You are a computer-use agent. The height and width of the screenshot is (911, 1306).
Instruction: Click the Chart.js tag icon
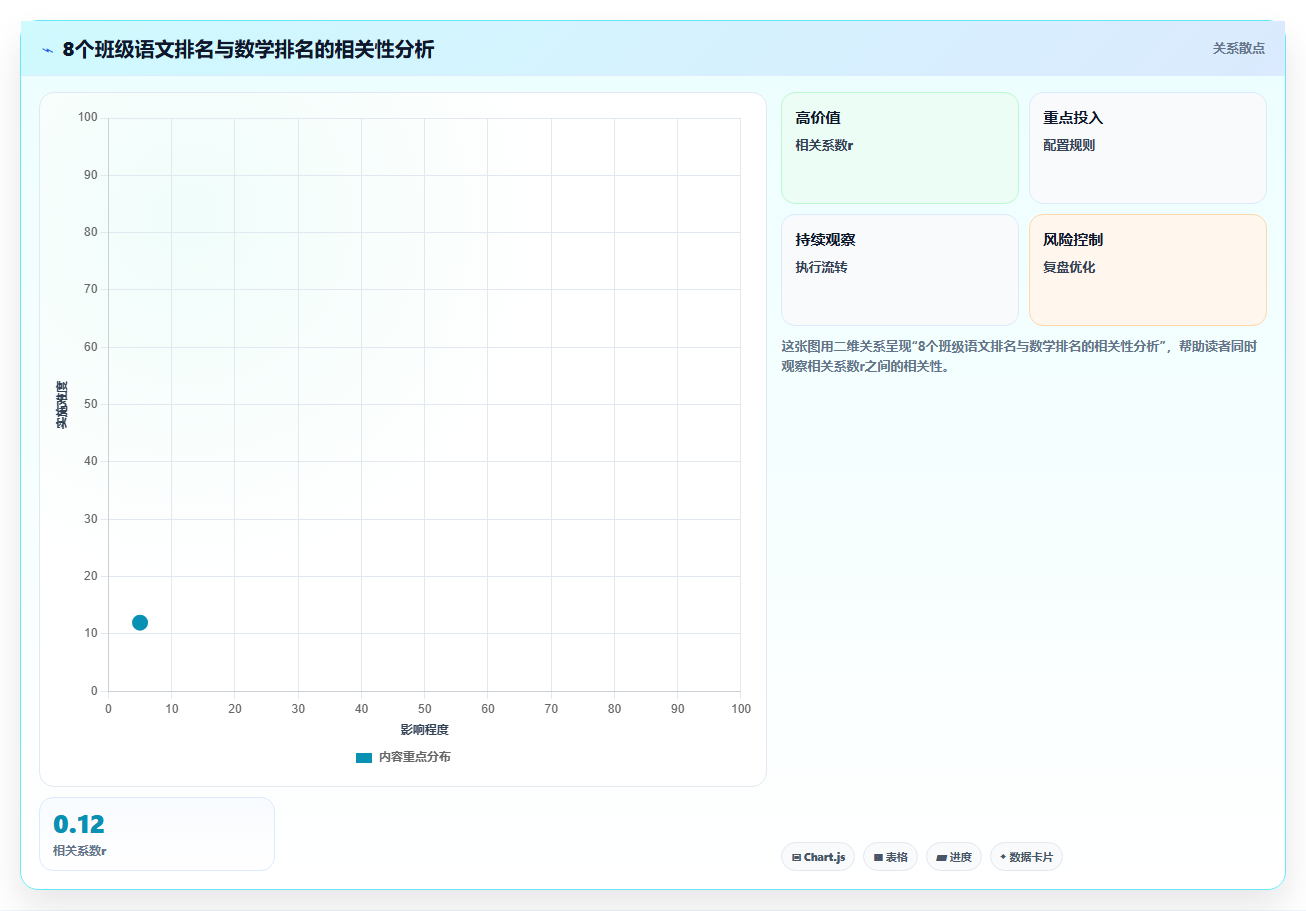point(796,857)
